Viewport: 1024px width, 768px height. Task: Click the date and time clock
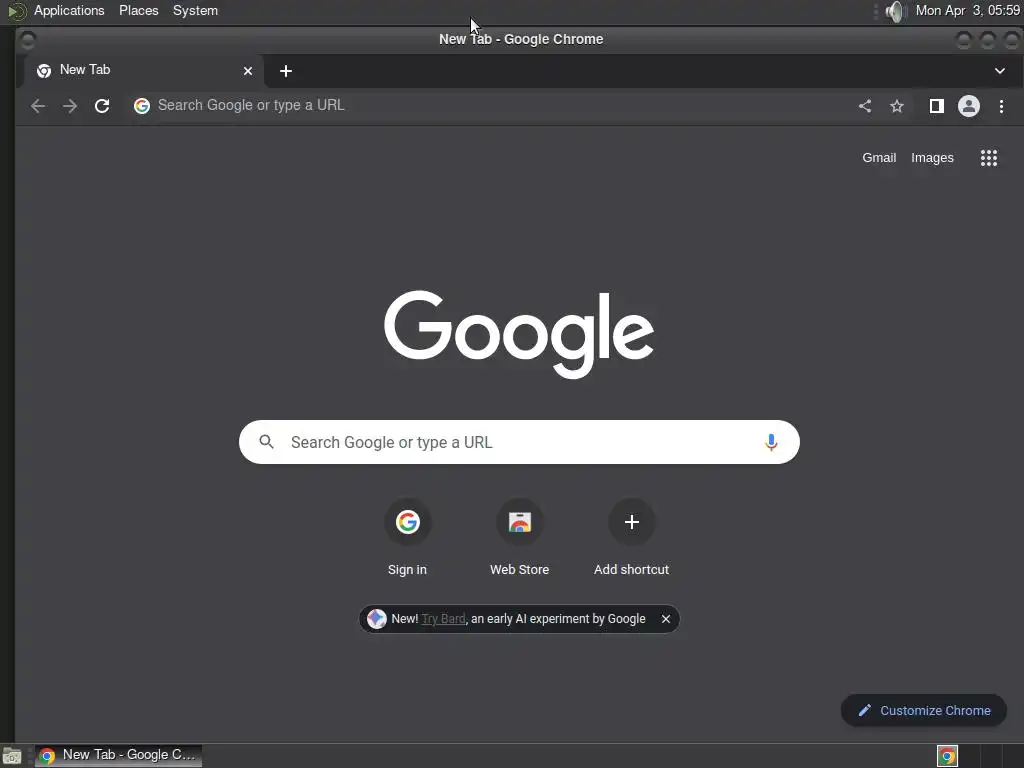pos(968,10)
